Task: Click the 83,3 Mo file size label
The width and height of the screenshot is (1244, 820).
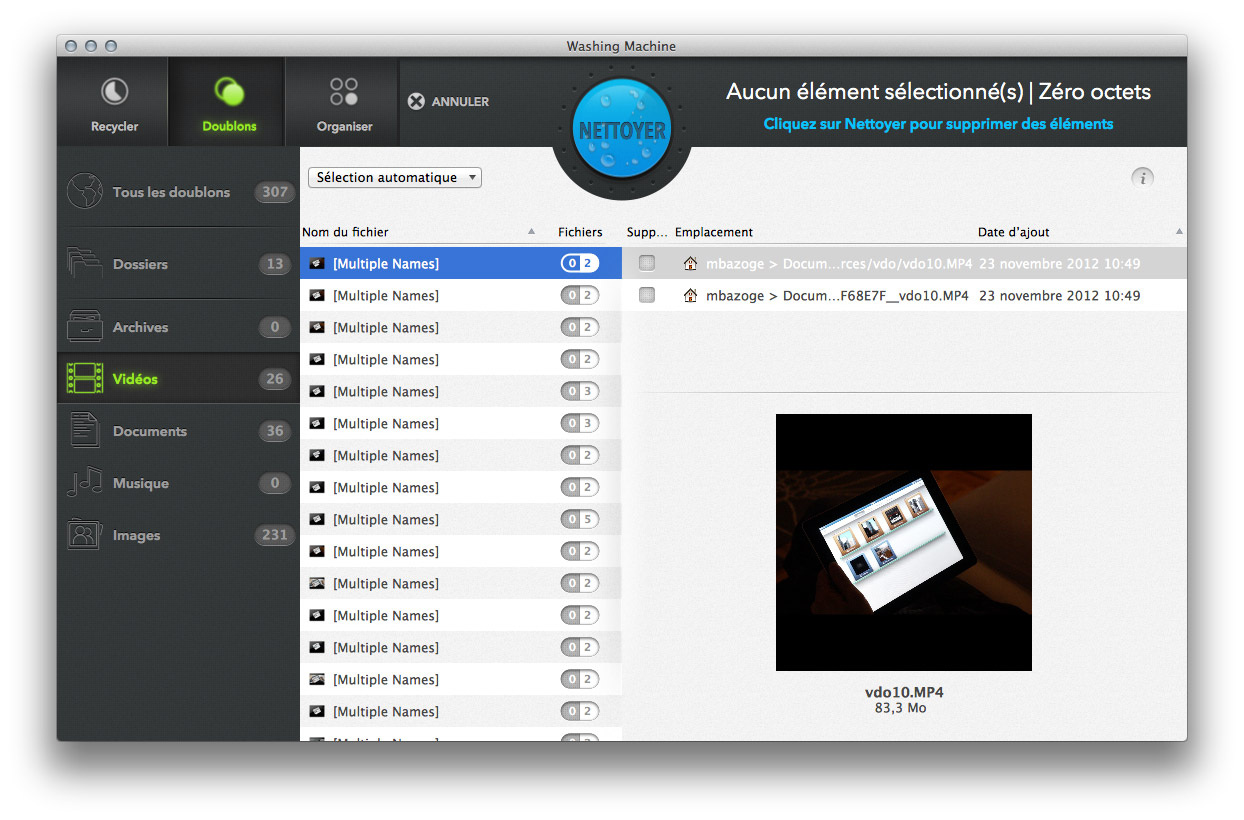Action: coord(901,708)
